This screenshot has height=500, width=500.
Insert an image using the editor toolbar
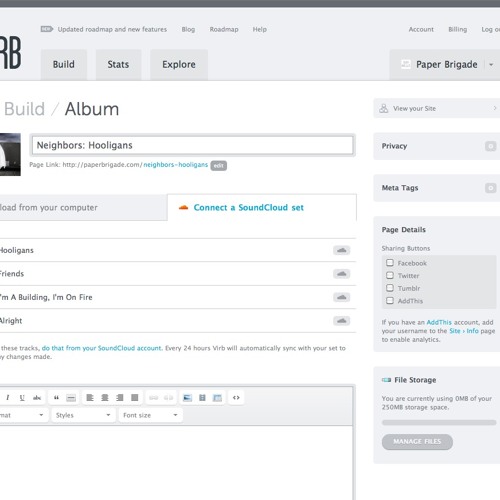[187, 397]
